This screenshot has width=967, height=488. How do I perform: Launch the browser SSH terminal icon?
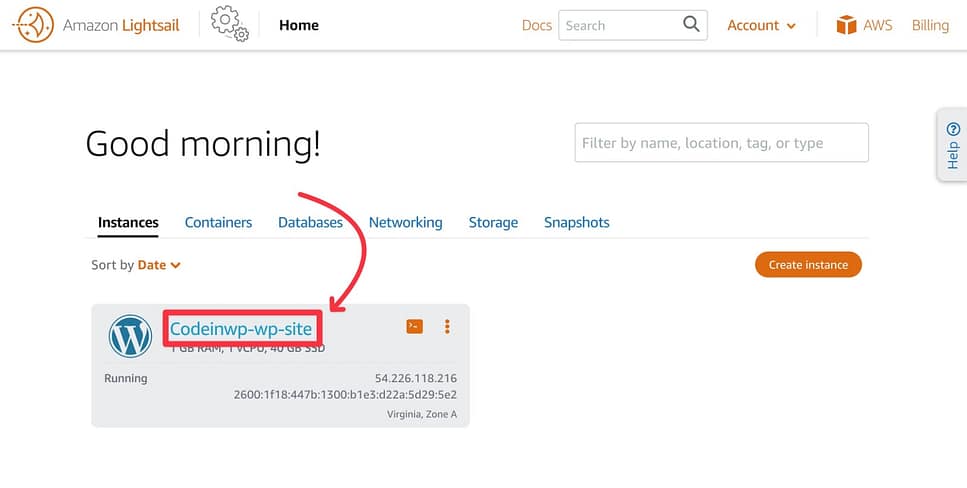click(414, 326)
